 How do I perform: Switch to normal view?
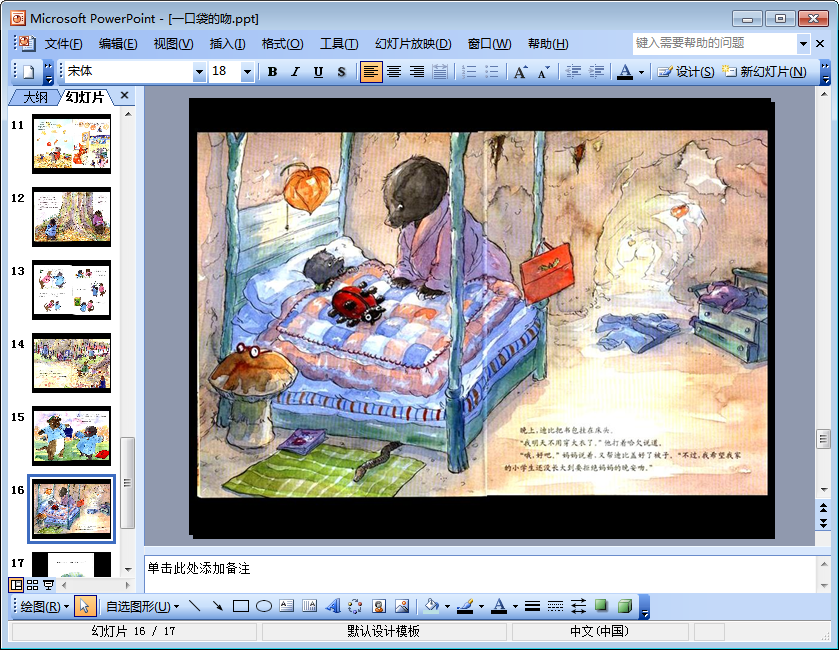(17, 585)
